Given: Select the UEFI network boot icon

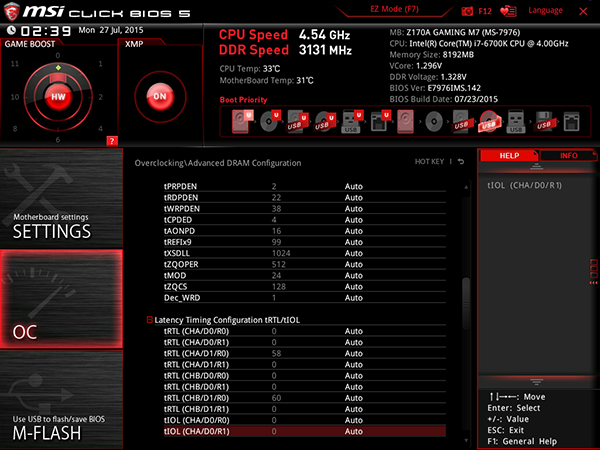Looking at the screenshot, I should [380, 121].
